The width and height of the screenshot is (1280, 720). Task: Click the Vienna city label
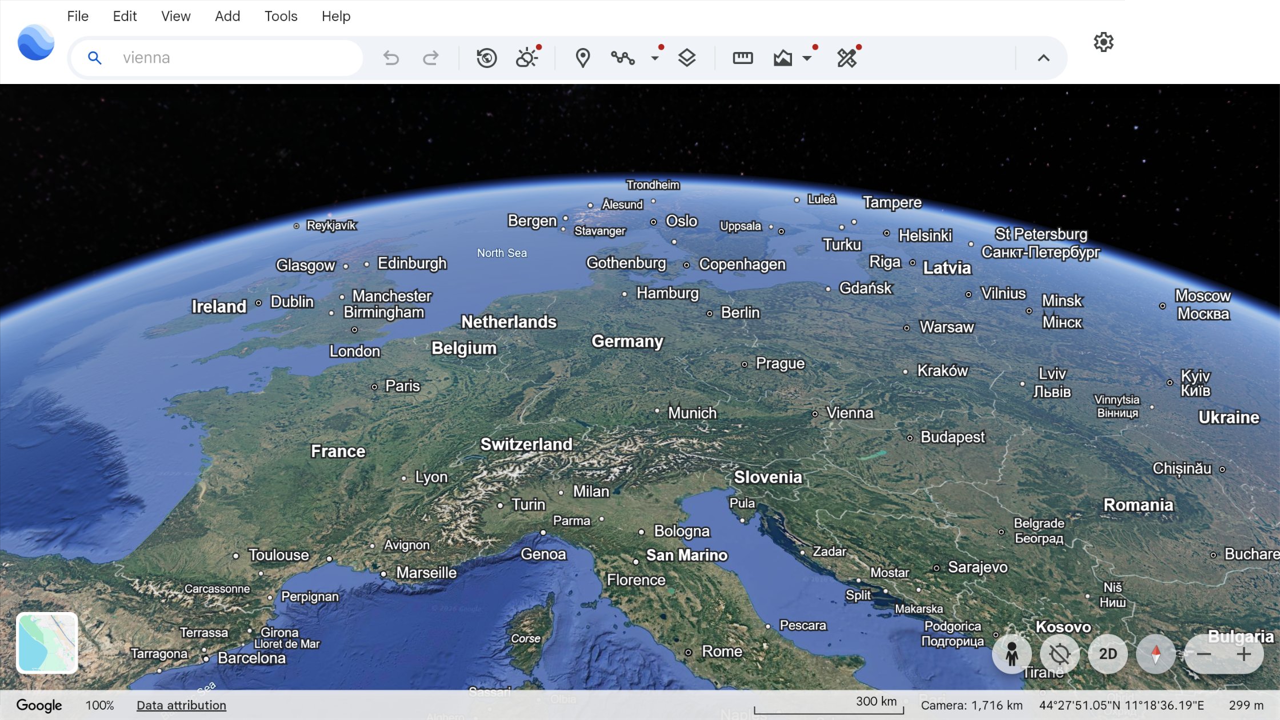pyautogui.click(x=850, y=412)
